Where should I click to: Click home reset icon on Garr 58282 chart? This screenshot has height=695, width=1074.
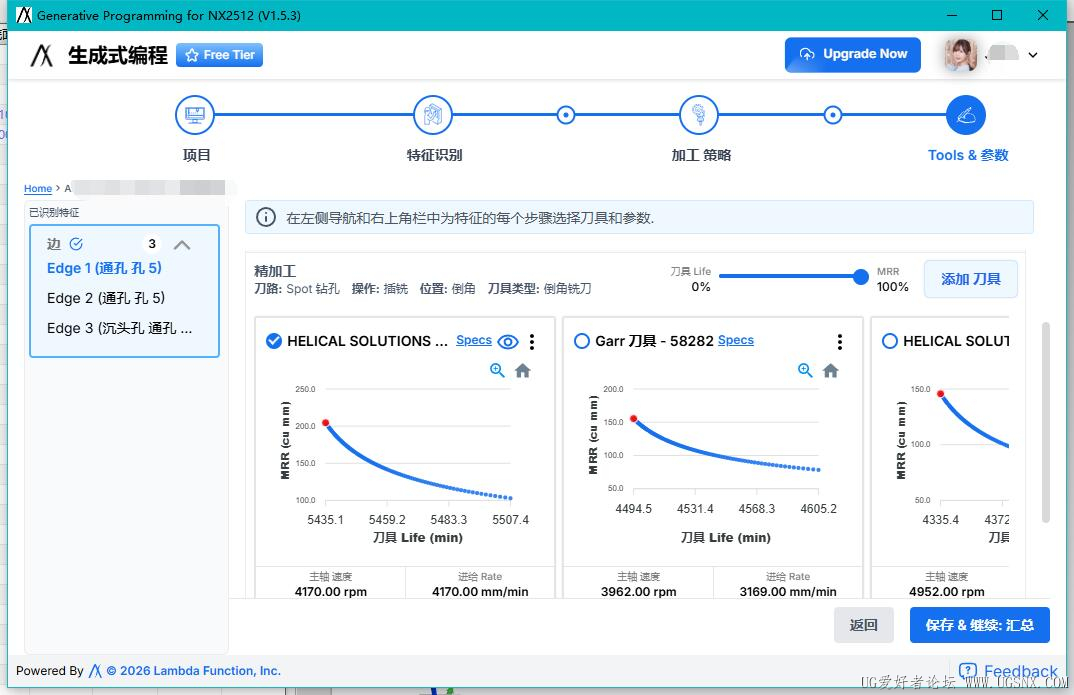click(x=831, y=370)
